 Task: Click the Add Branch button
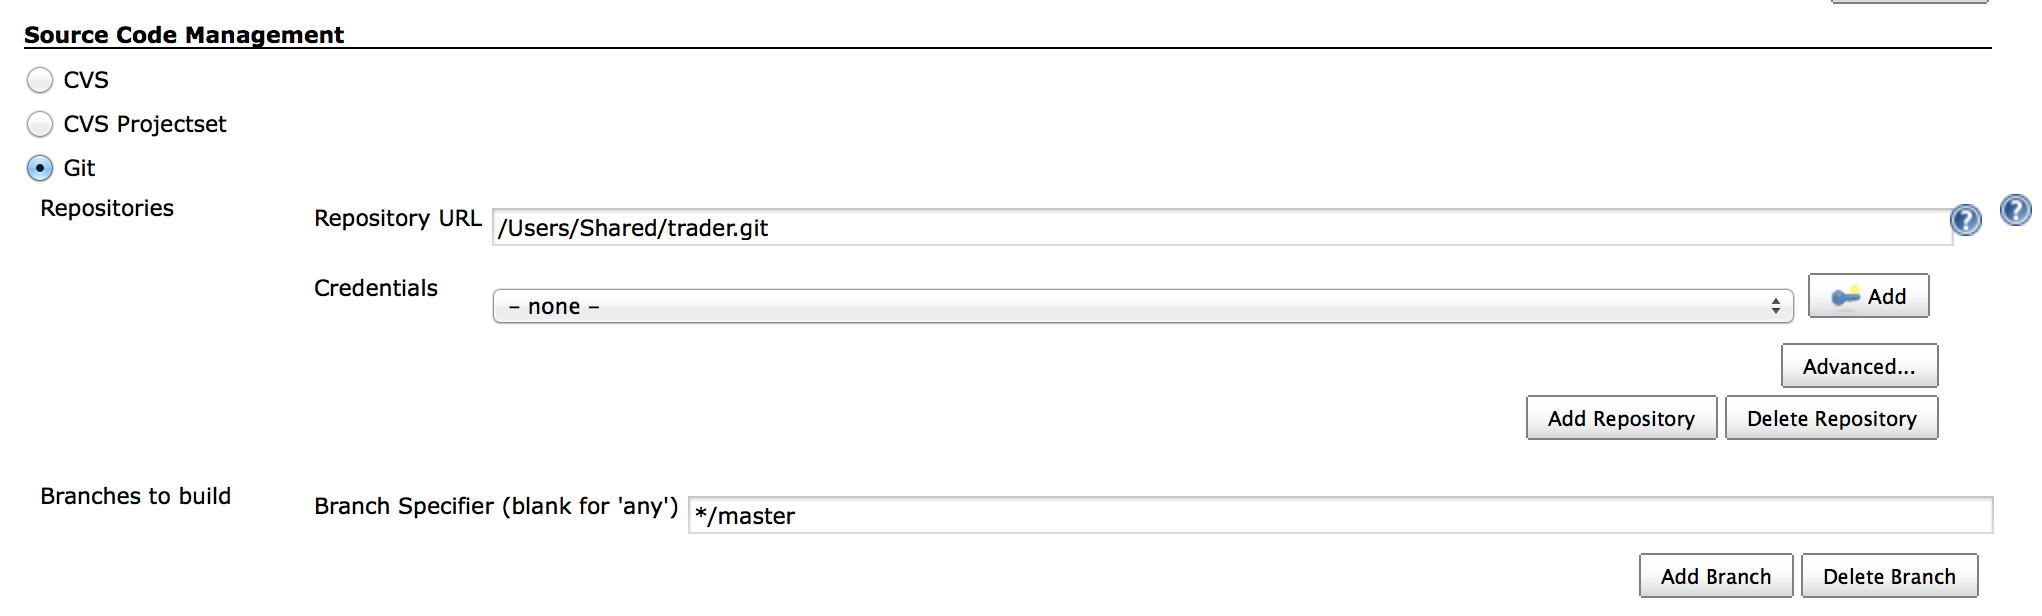click(1716, 576)
